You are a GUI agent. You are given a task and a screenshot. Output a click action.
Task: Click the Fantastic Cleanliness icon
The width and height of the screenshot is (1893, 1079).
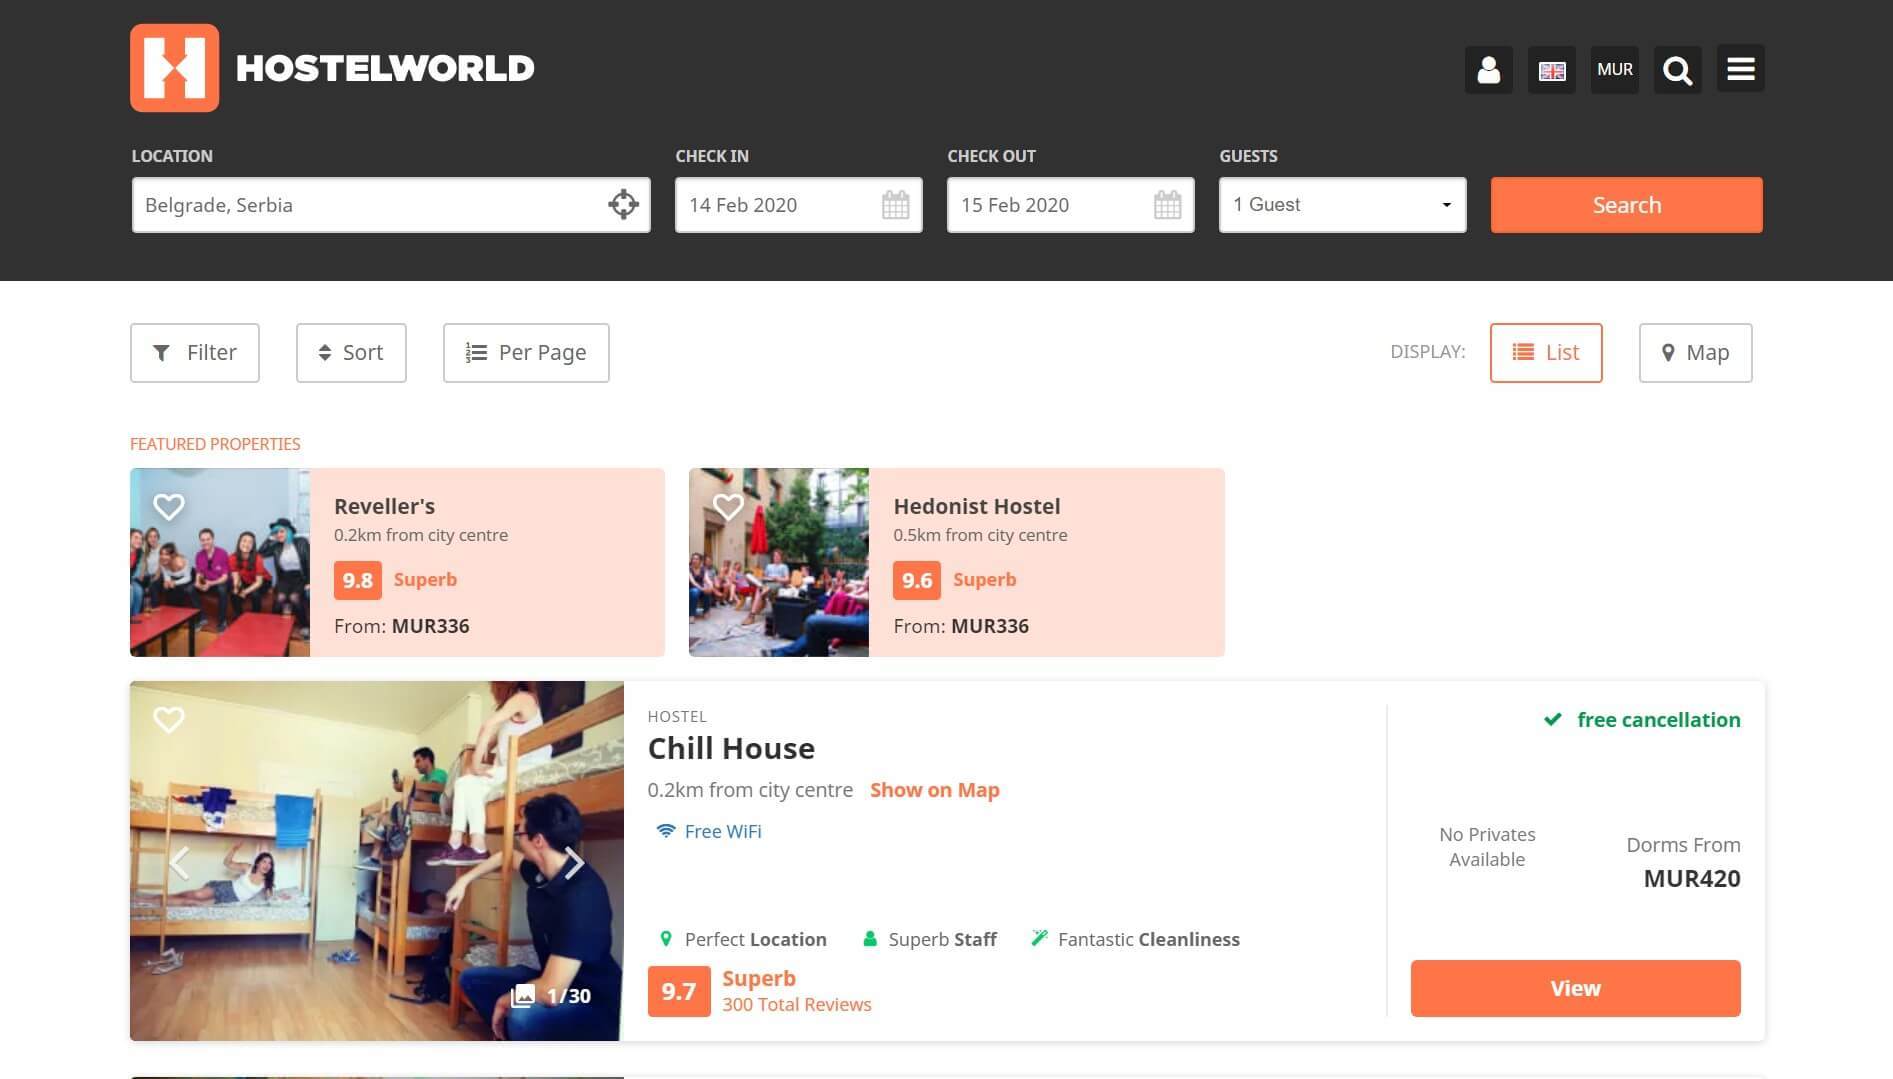(1039, 938)
